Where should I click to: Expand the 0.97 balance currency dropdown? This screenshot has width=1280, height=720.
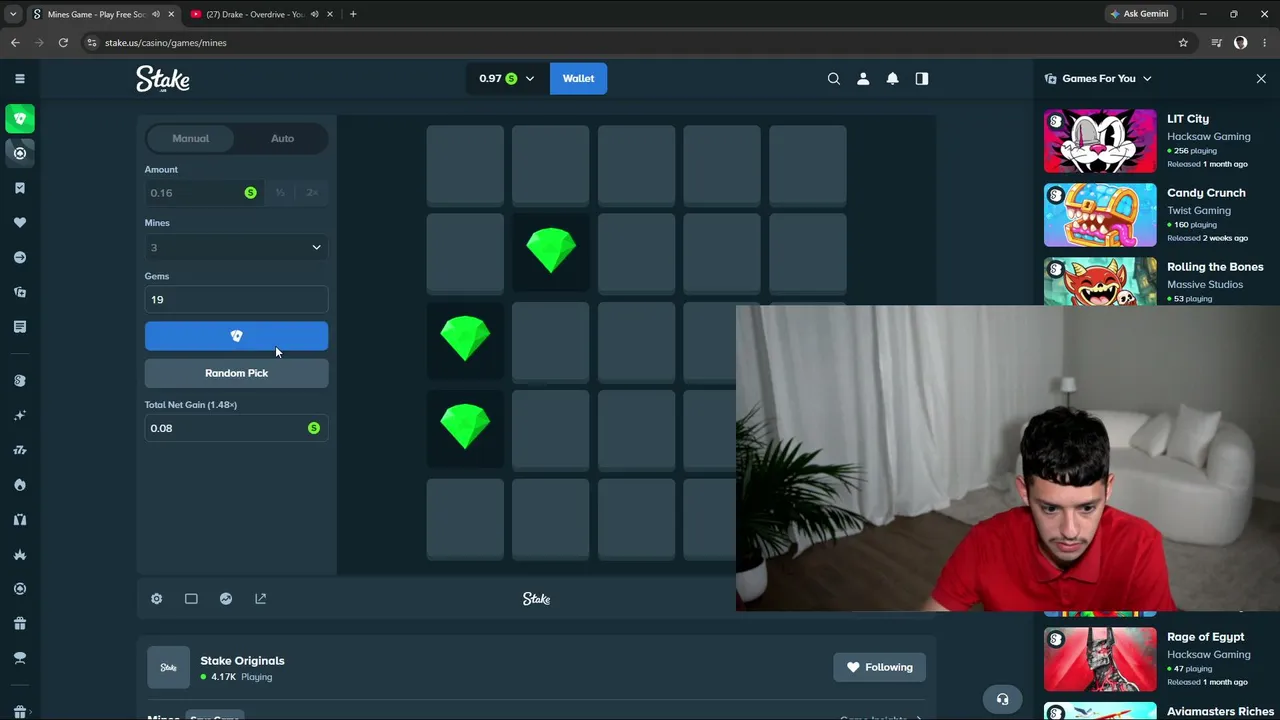pyautogui.click(x=507, y=78)
